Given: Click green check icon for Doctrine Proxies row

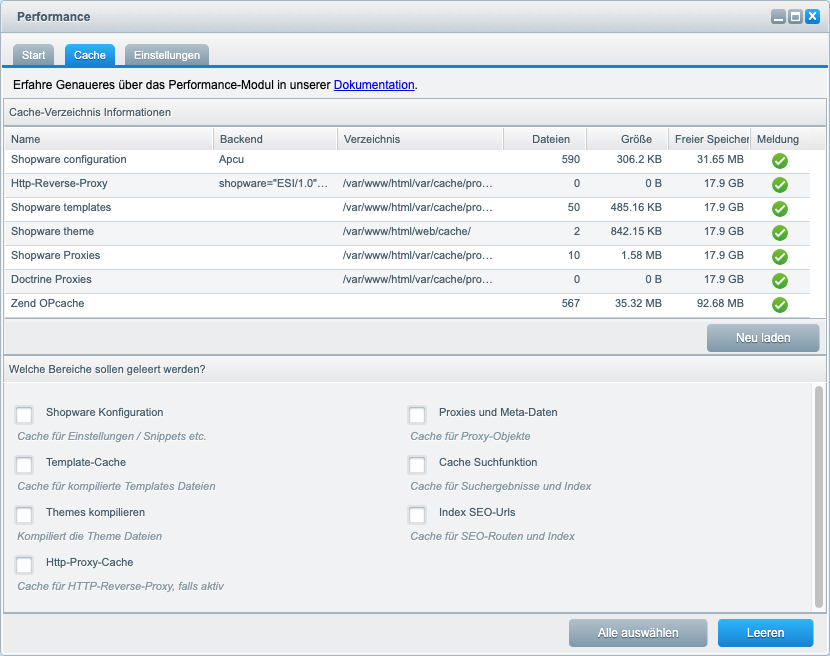Looking at the screenshot, I should [x=780, y=281].
